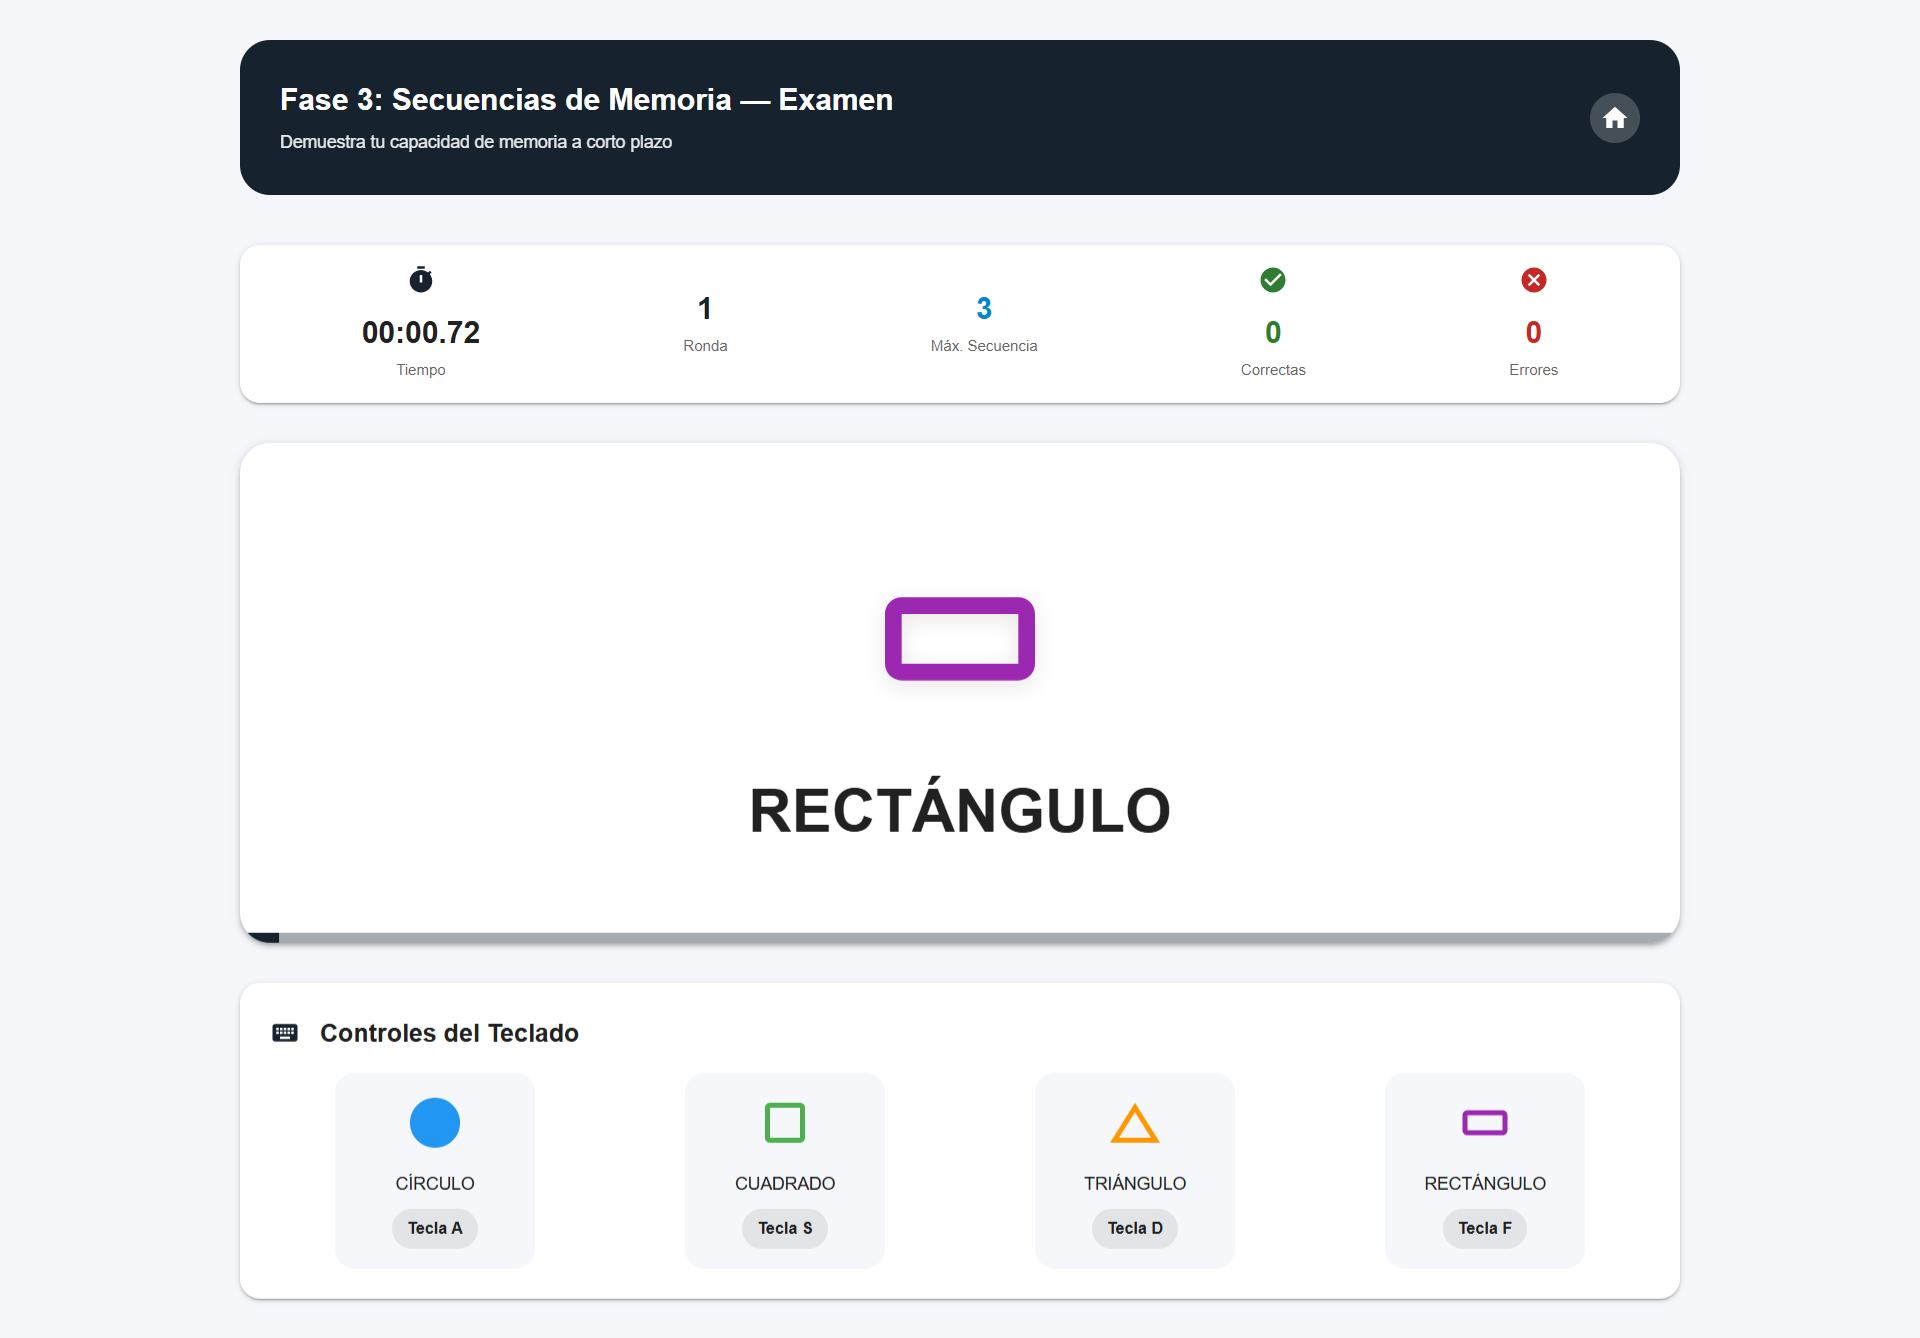This screenshot has width=1920, height=1338.
Task: Select the CÍRCULO control card
Action: coord(434,1171)
